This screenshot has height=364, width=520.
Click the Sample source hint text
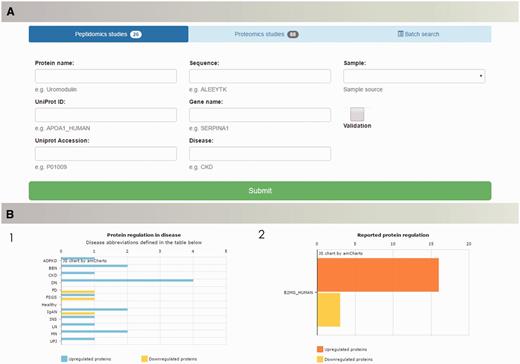pos(363,89)
